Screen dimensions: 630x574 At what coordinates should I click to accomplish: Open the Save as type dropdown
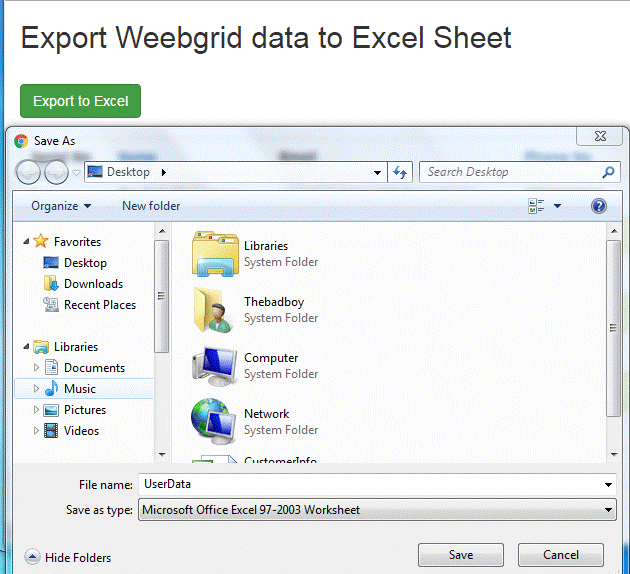coord(377,510)
